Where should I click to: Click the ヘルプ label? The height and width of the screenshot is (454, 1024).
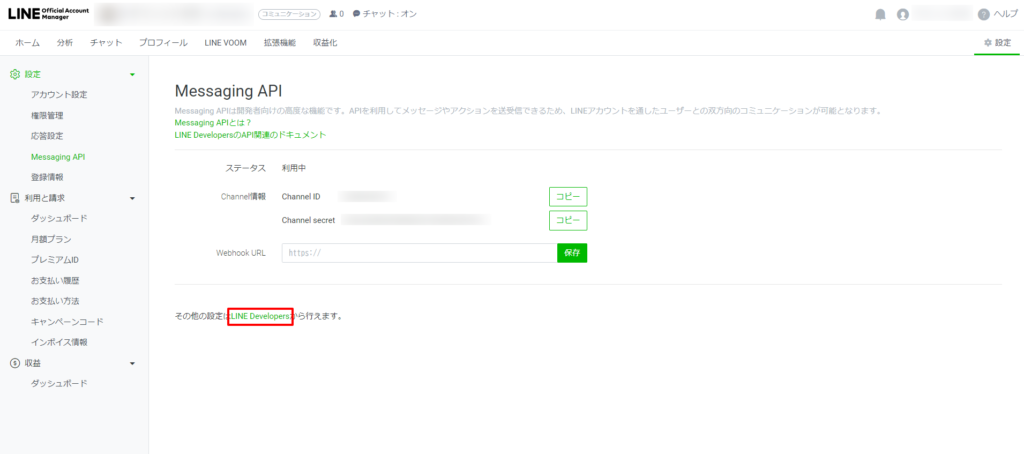tap(1005, 14)
